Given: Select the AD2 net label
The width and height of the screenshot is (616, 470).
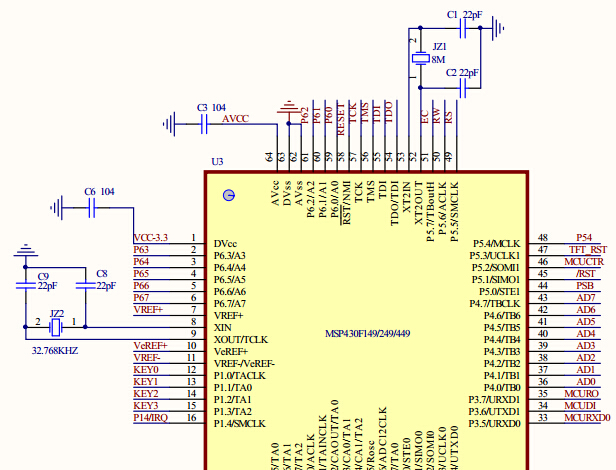Looking at the screenshot, I should click(x=586, y=358).
